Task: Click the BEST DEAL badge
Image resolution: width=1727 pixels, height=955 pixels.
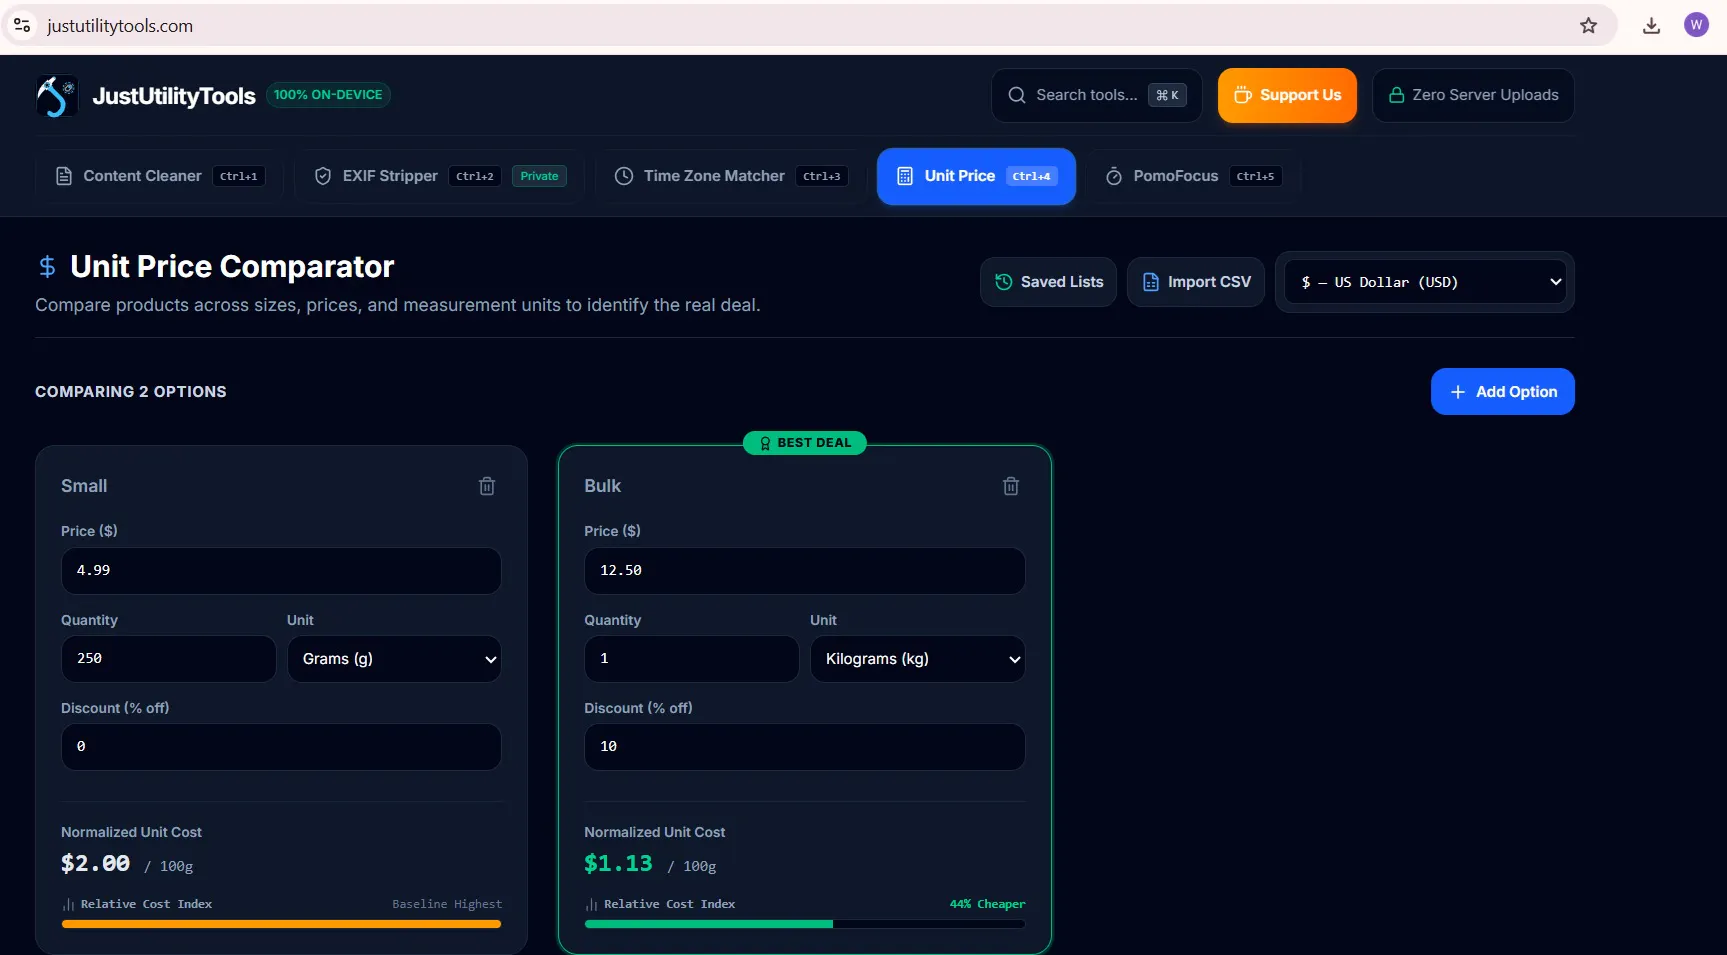Action: [805, 443]
